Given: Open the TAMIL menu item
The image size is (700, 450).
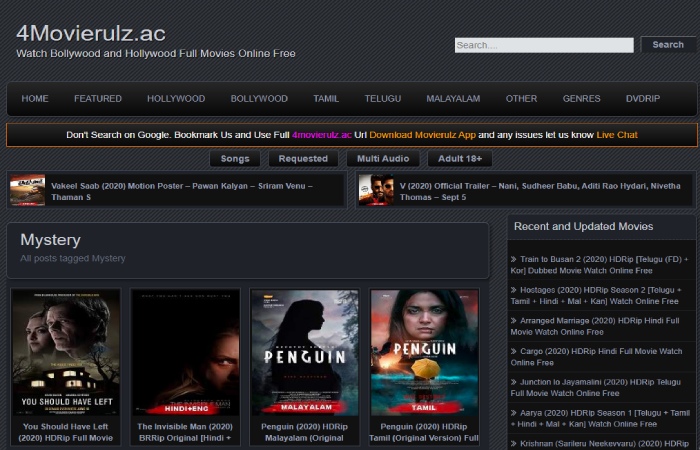Looking at the screenshot, I should coord(326,99).
